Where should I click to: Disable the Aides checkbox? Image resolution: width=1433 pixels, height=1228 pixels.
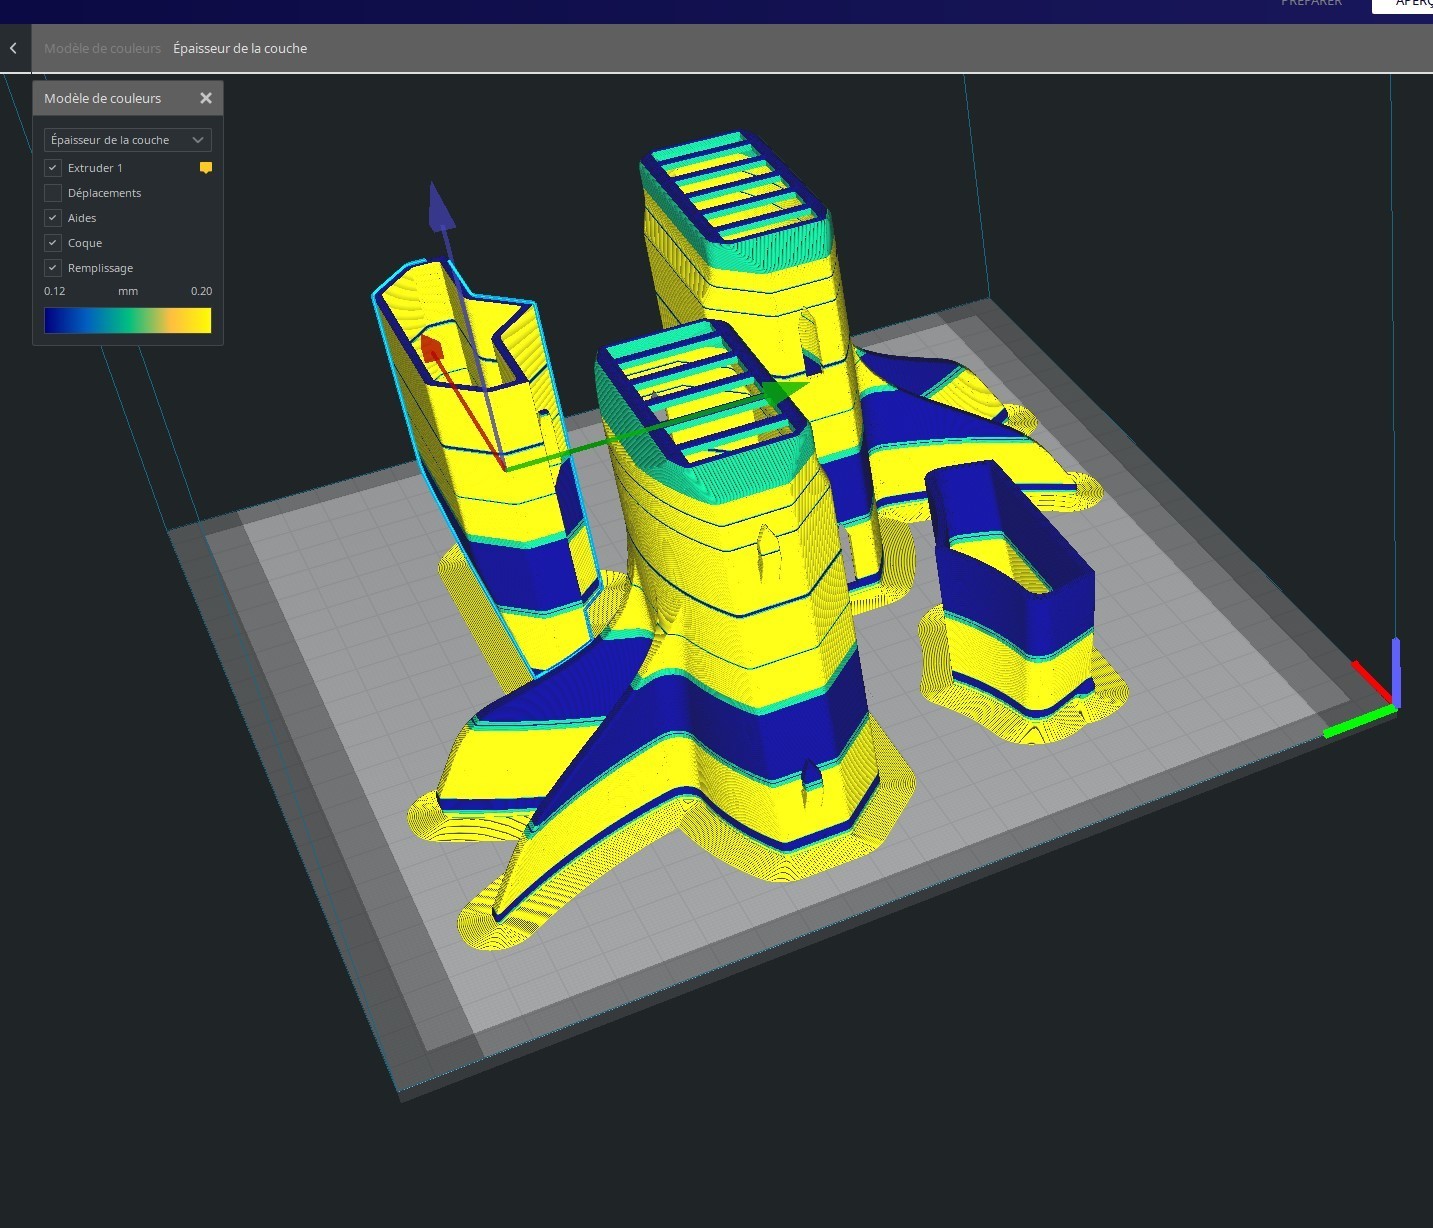pyautogui.click(x=53, y=218)
